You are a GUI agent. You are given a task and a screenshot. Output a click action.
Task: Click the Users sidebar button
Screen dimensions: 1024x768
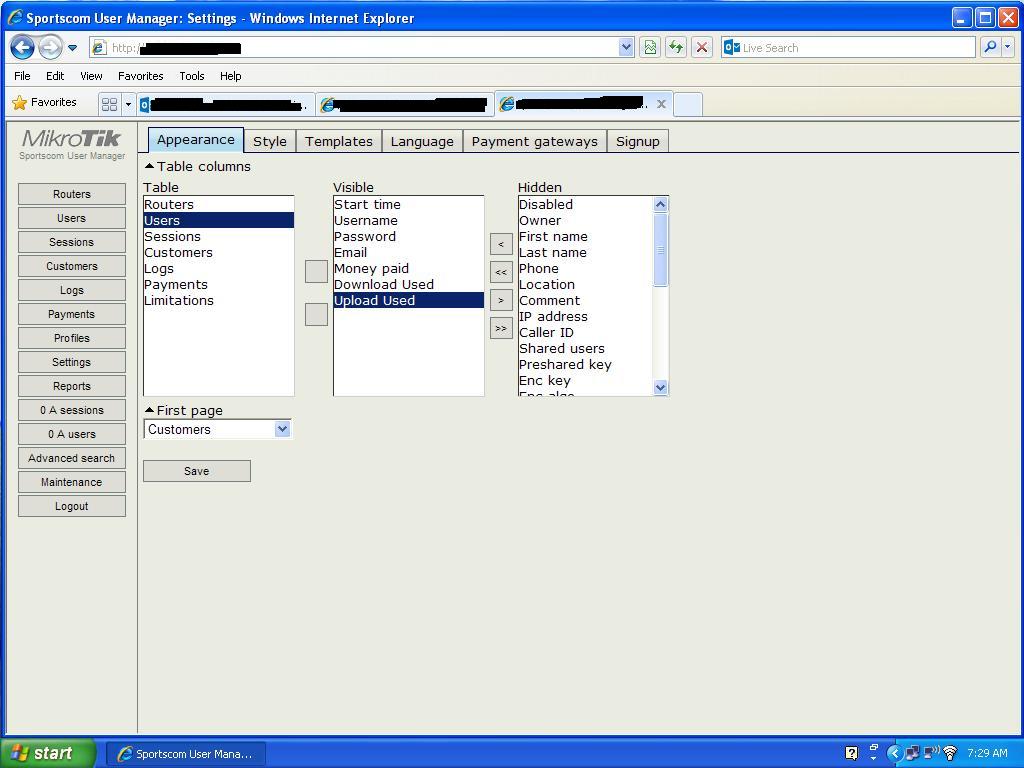tap(72, 218)
